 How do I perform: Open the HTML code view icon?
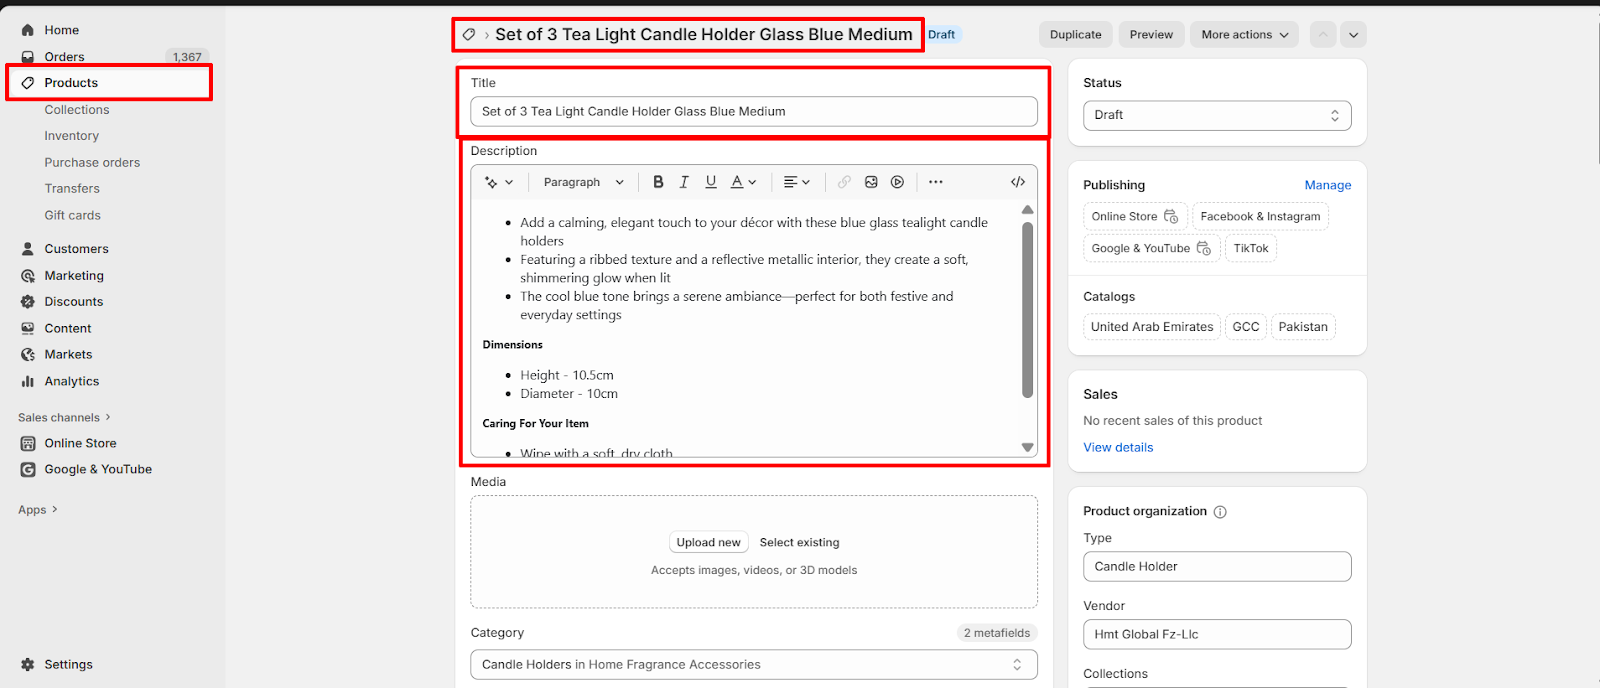(x=1018, y=182)
